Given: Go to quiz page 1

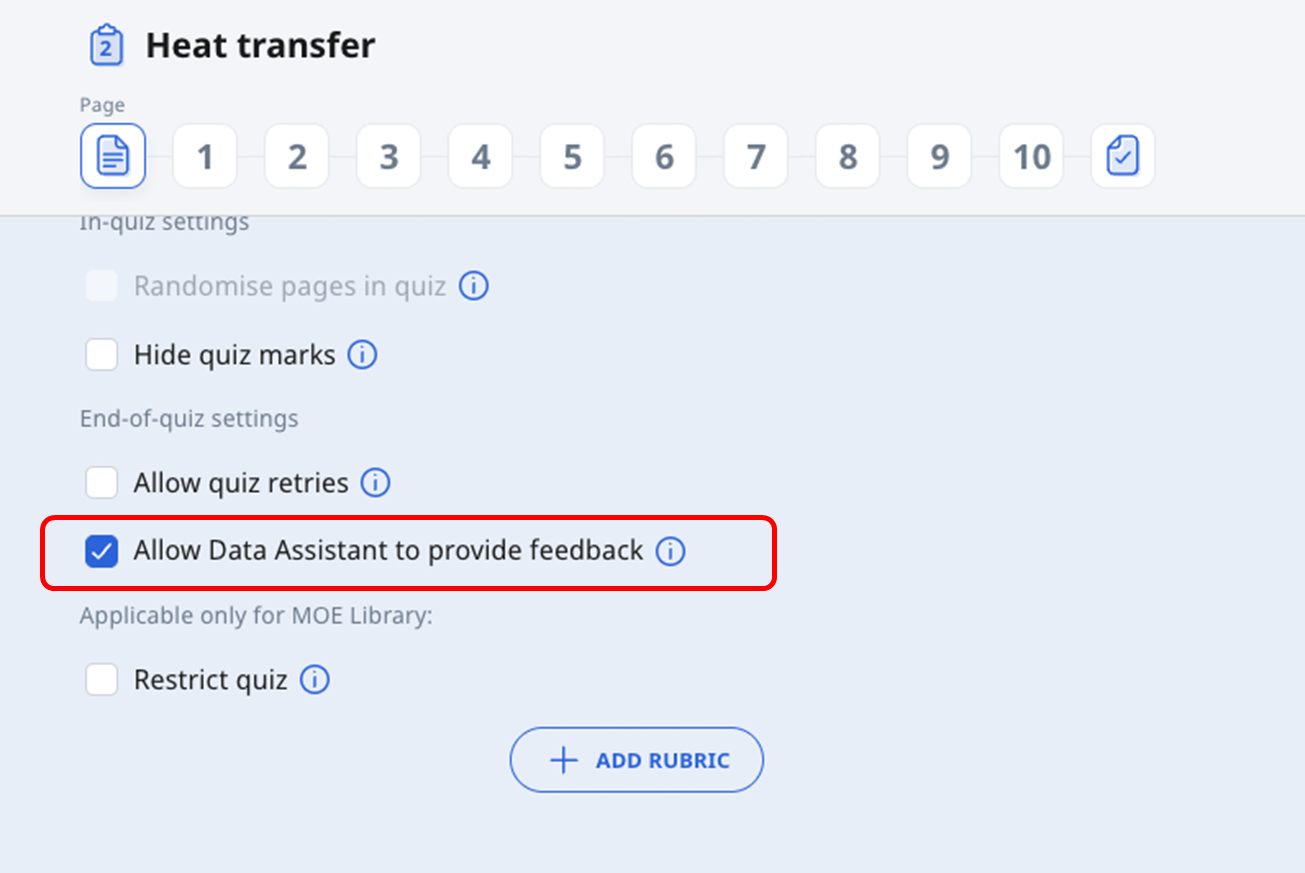Looking at the screenshot, I should (x=205, y=156).
